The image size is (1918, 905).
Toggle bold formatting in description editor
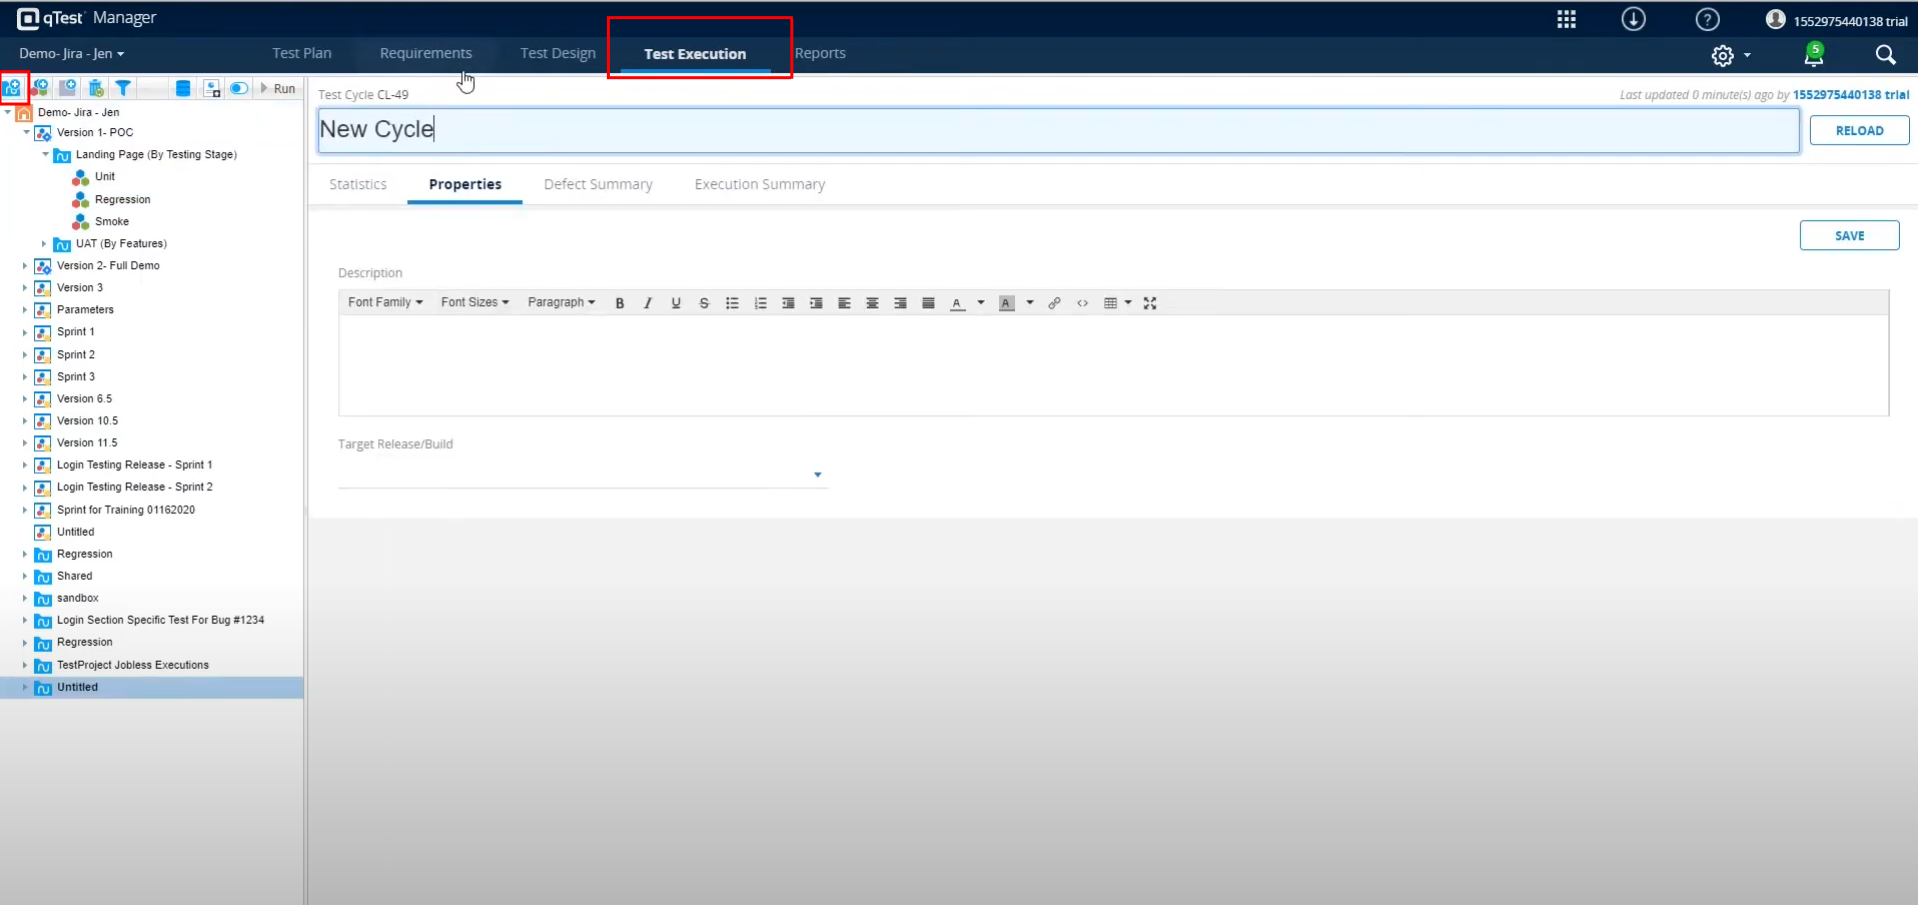pos(620,303)
